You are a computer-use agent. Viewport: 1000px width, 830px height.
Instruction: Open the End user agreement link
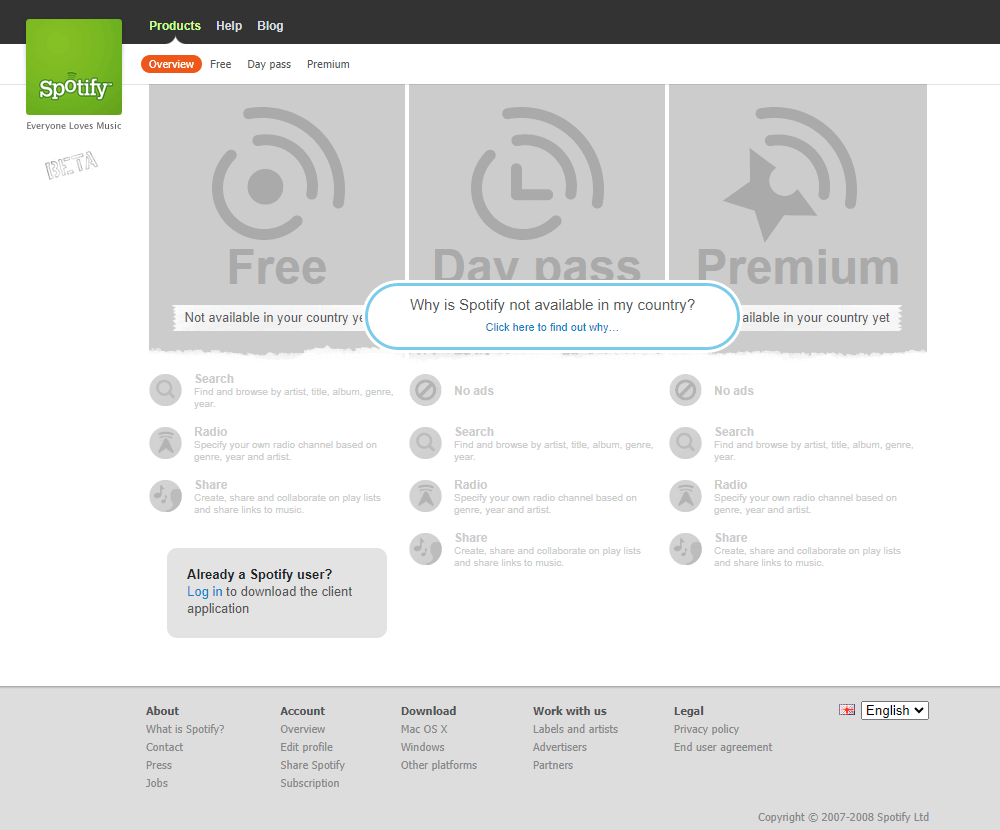(x=723, y=747)
